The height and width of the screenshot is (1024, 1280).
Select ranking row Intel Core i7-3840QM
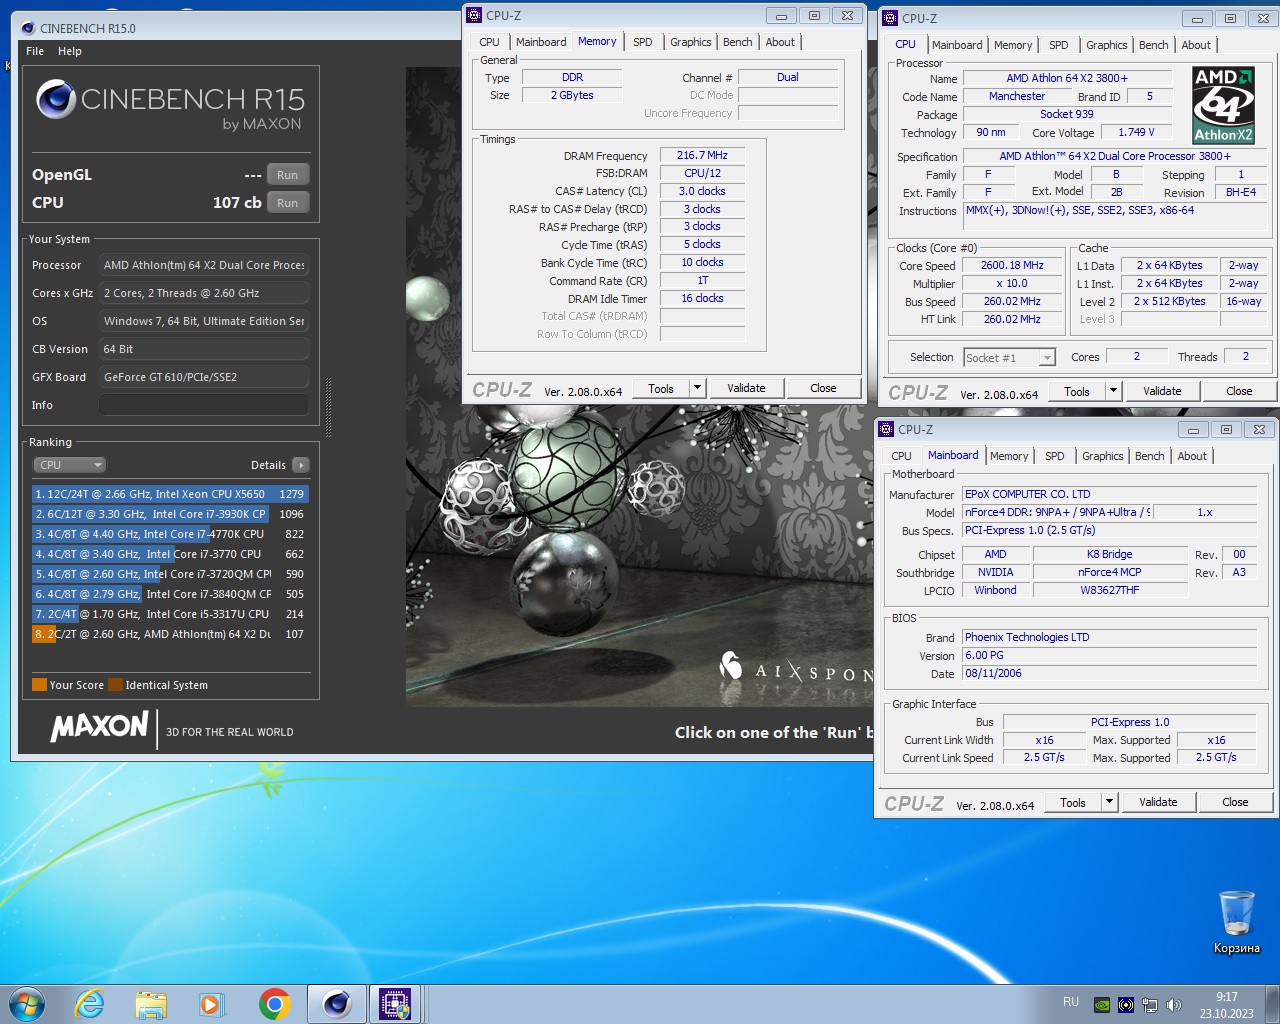tap(170, 594)
